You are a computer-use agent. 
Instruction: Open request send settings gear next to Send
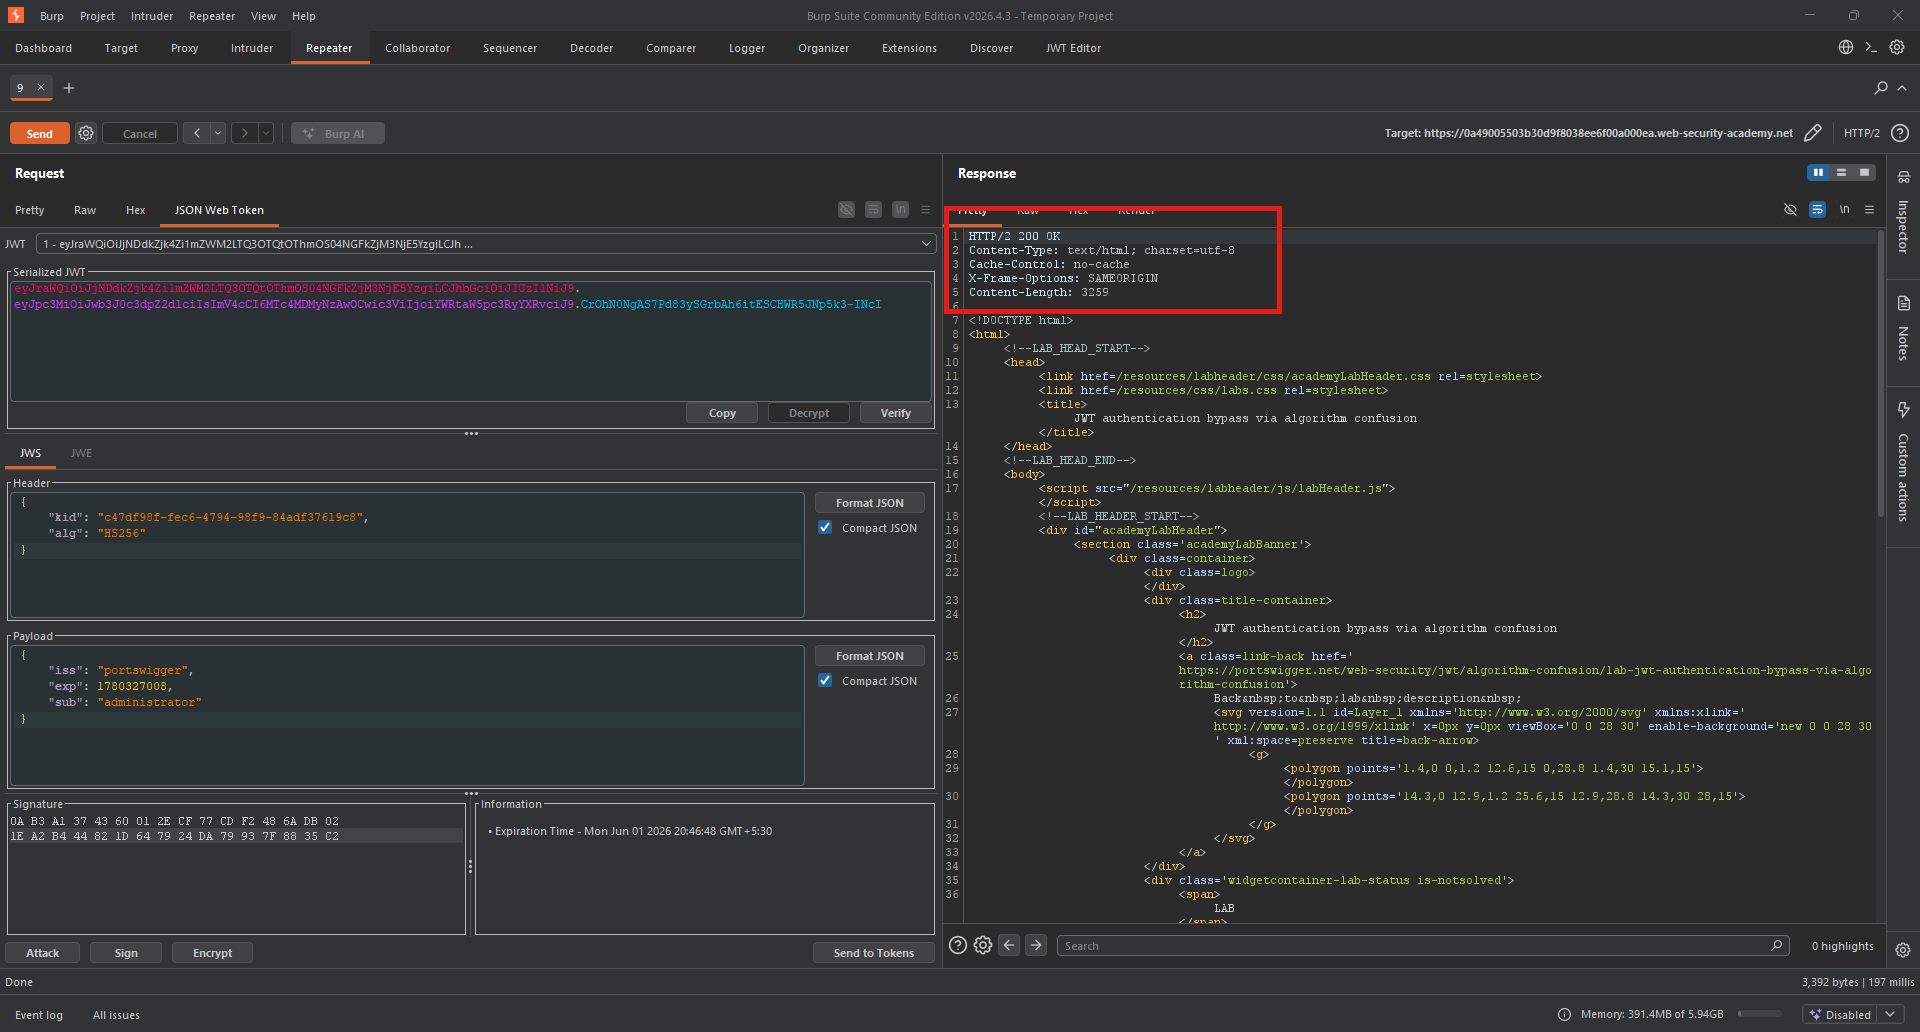[x=86, y=133]
